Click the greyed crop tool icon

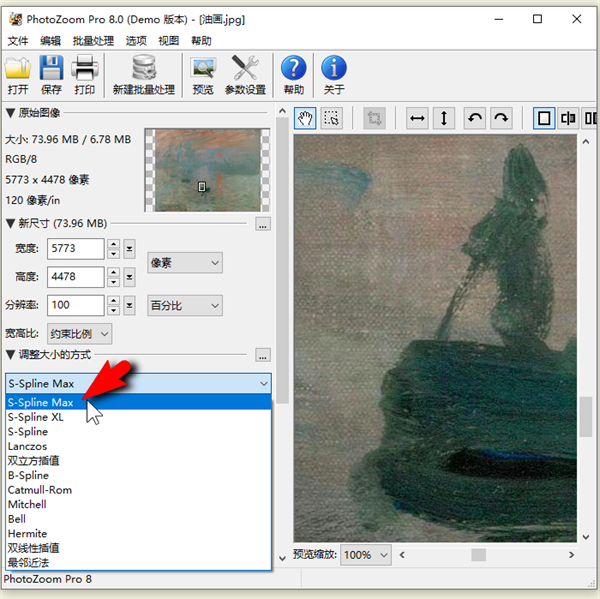pyautogui.click(x=374, y=118)
